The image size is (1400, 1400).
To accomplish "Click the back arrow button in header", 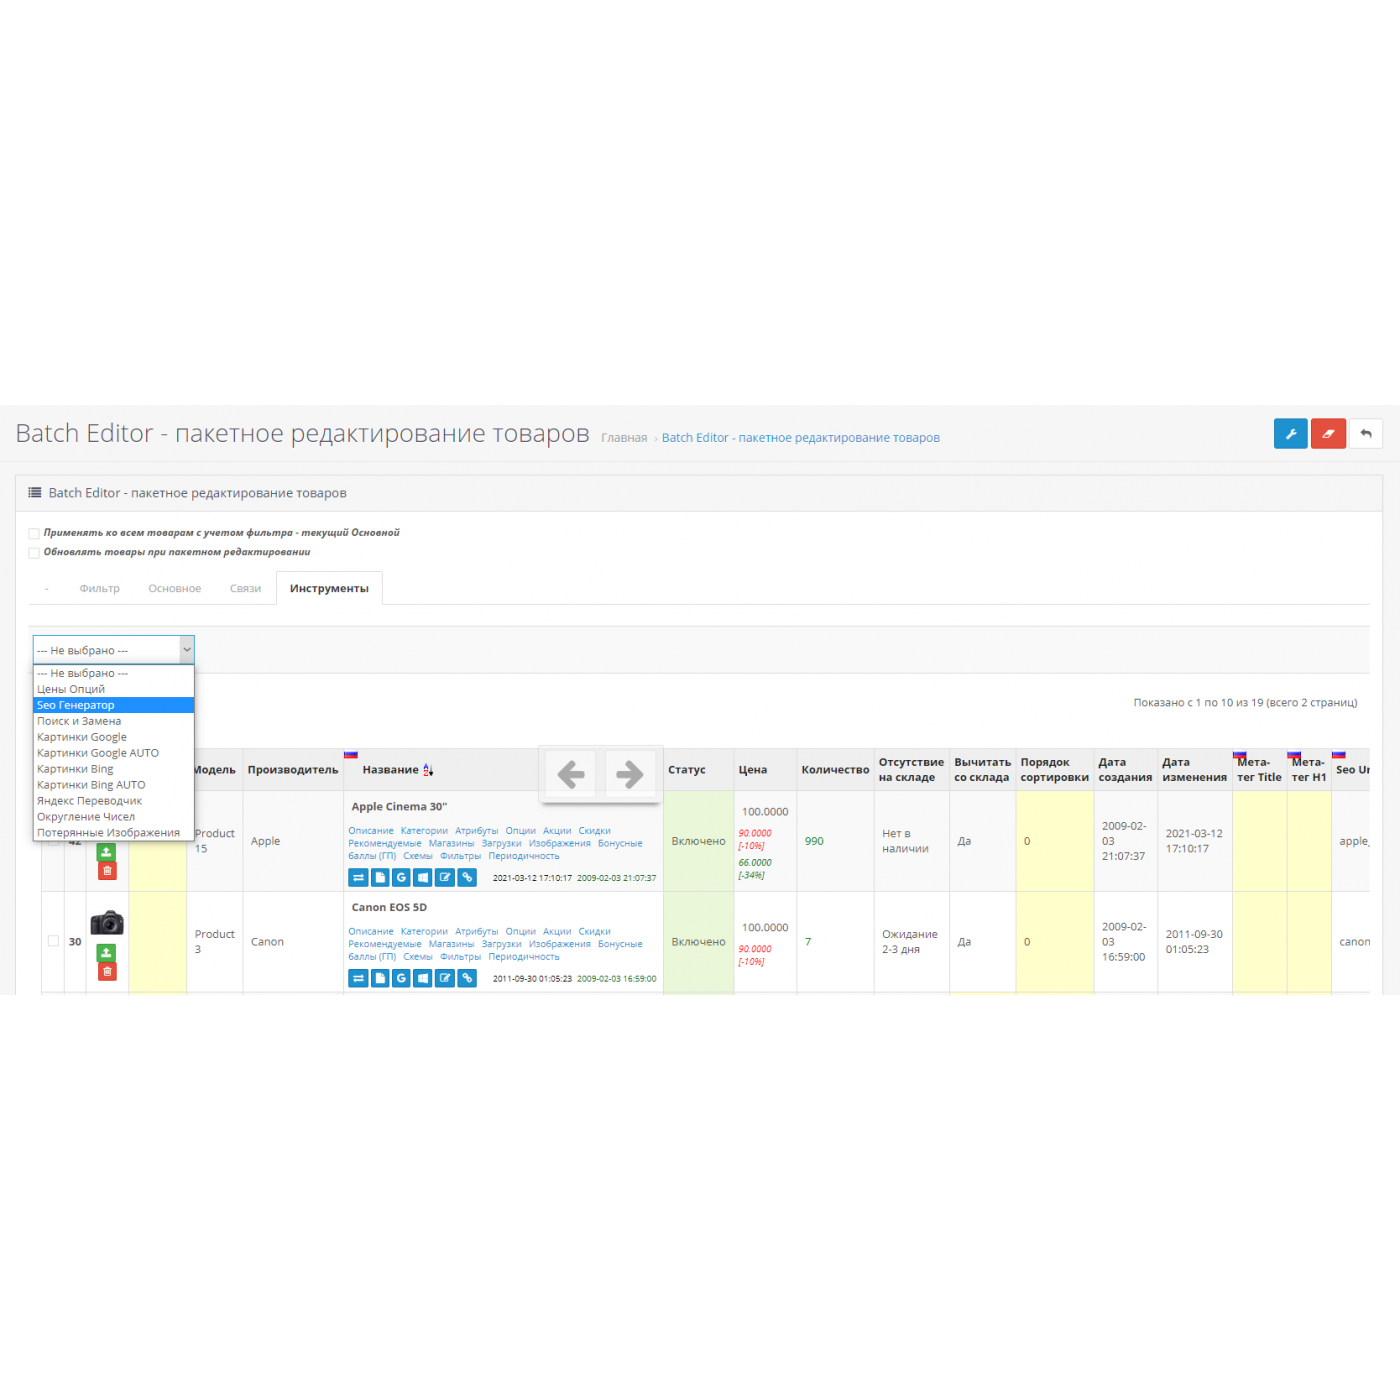I will pyautogui.click(x=1366, y=434).
